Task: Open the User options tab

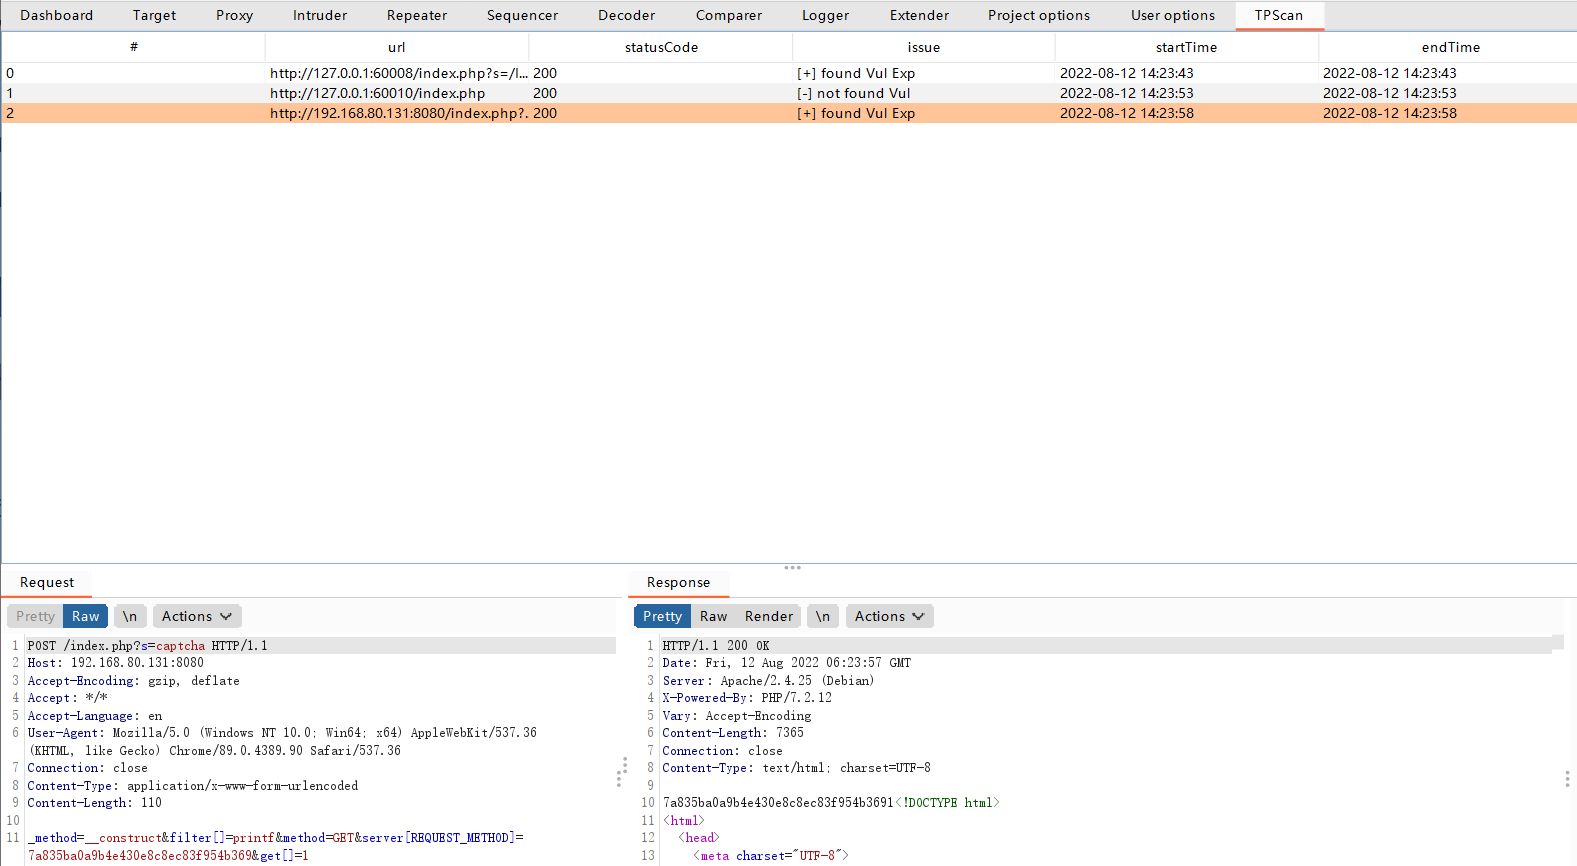Action: pyautogui.click(x=1173, y=15)
